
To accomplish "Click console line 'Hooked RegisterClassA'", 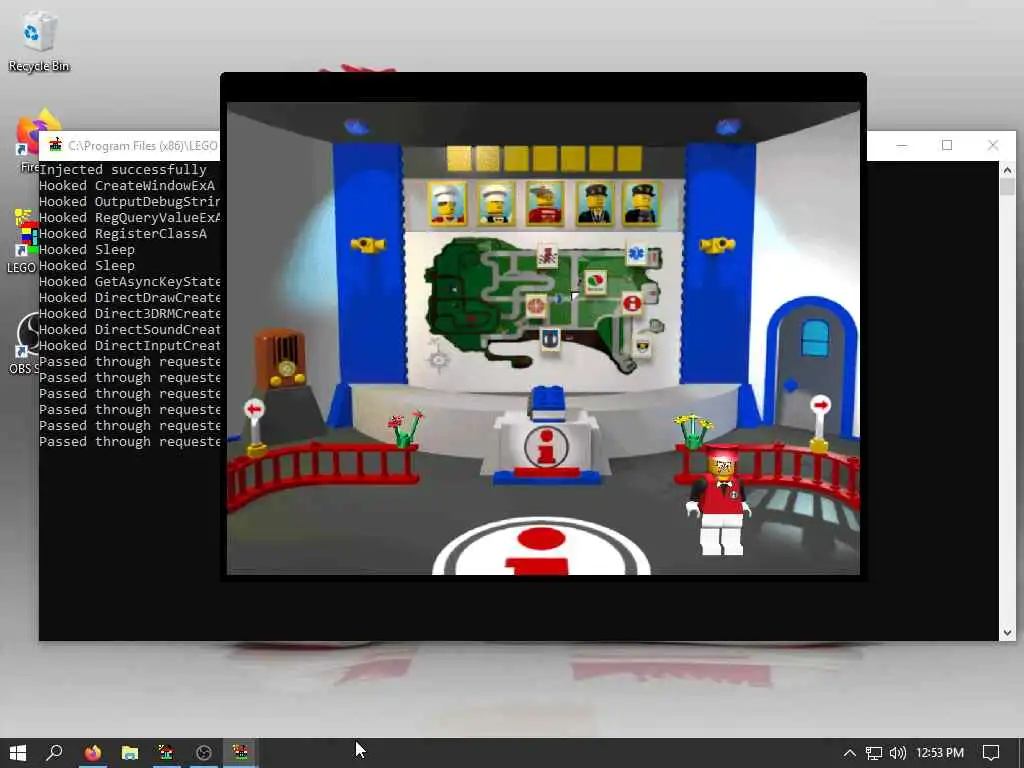I will pyautogui.click(x=123, y=234).
